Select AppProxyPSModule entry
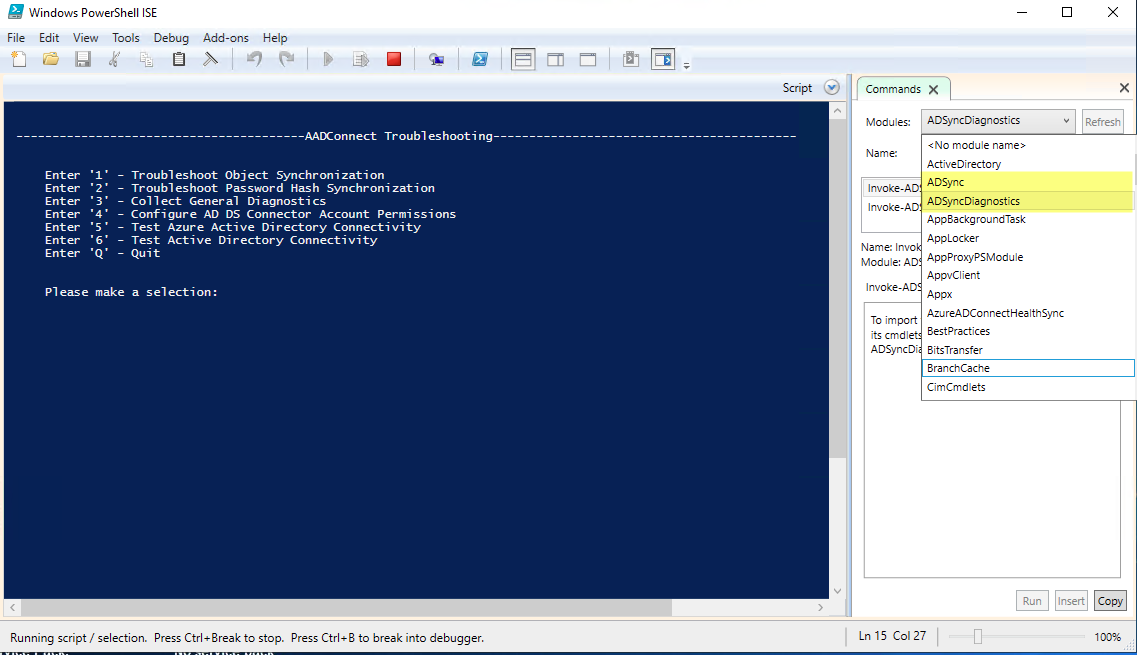The height and width of the screenshot is (655, 1137). (1028, 257)
